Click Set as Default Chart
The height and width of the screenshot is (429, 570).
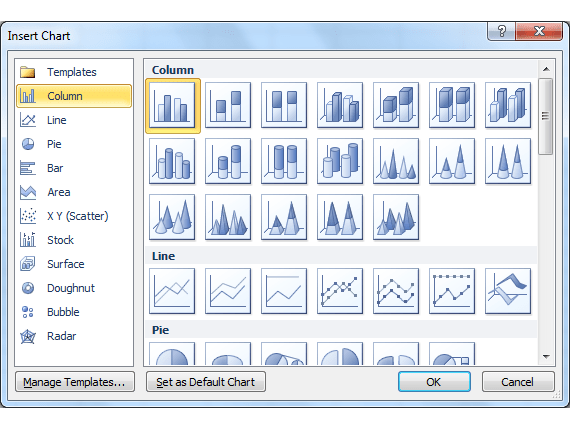[206, 382]
